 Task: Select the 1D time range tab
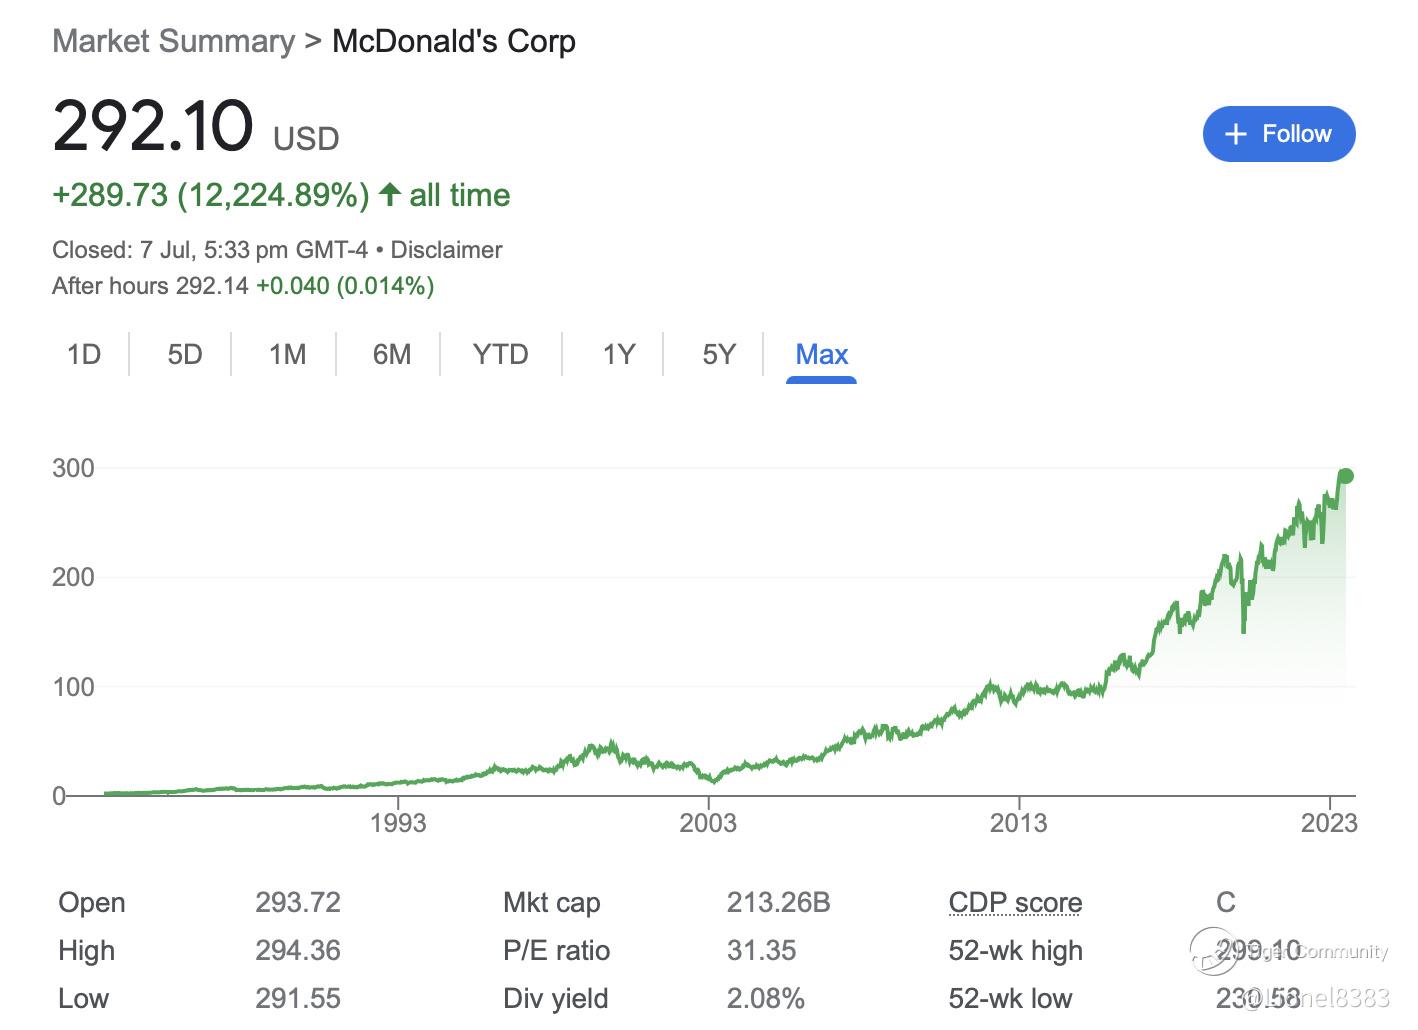click(x=84, y=355)
